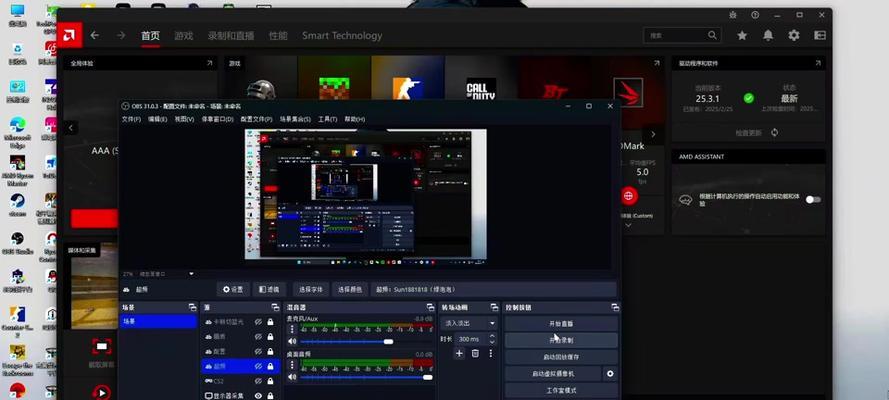Switch to the 性能 tab

click(278, 36)
